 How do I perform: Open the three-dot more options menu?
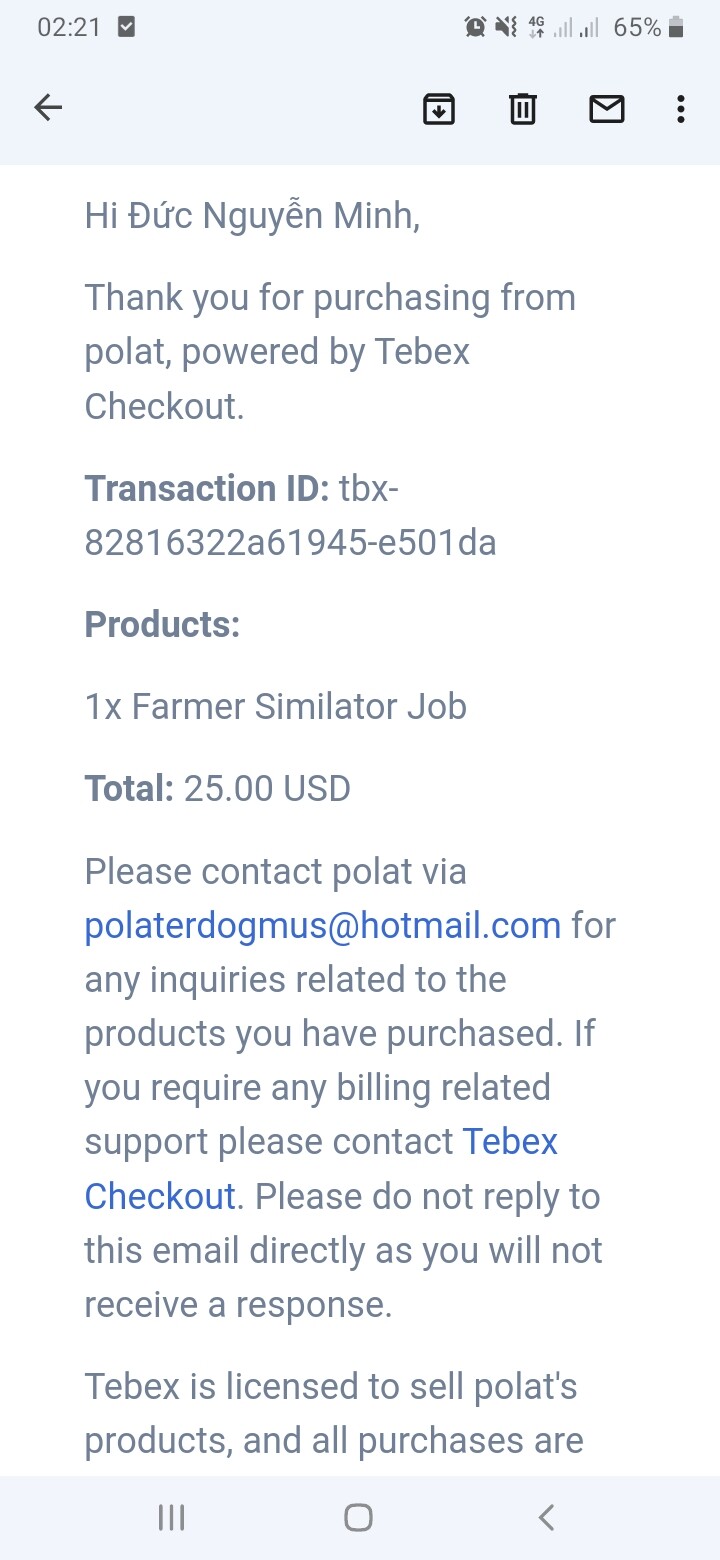(x=680, y=108)
